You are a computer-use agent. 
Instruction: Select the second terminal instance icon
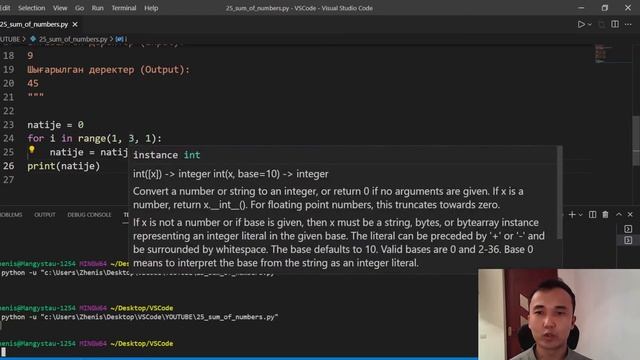tap(628, 240)
